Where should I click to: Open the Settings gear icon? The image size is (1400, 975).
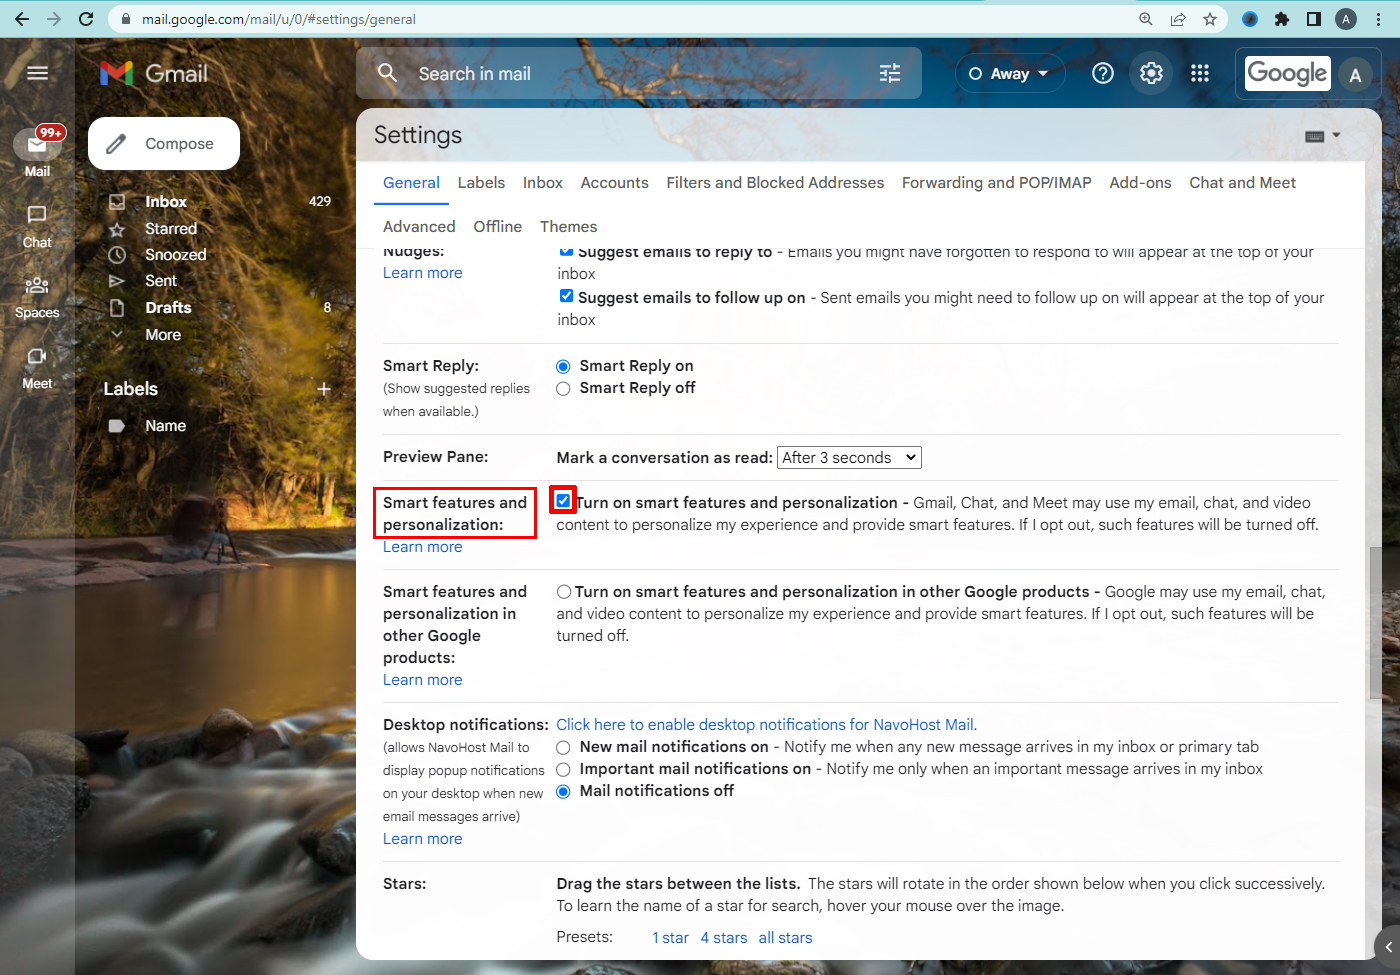coord(1151,73)
